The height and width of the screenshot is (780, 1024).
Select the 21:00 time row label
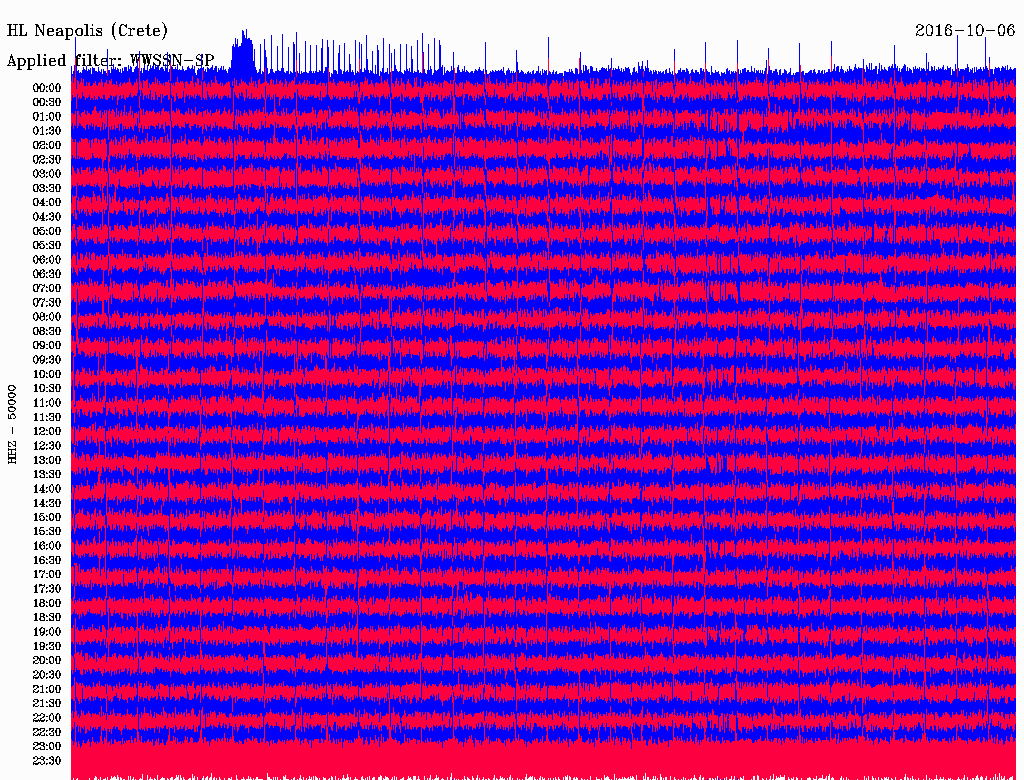[47, 689]
